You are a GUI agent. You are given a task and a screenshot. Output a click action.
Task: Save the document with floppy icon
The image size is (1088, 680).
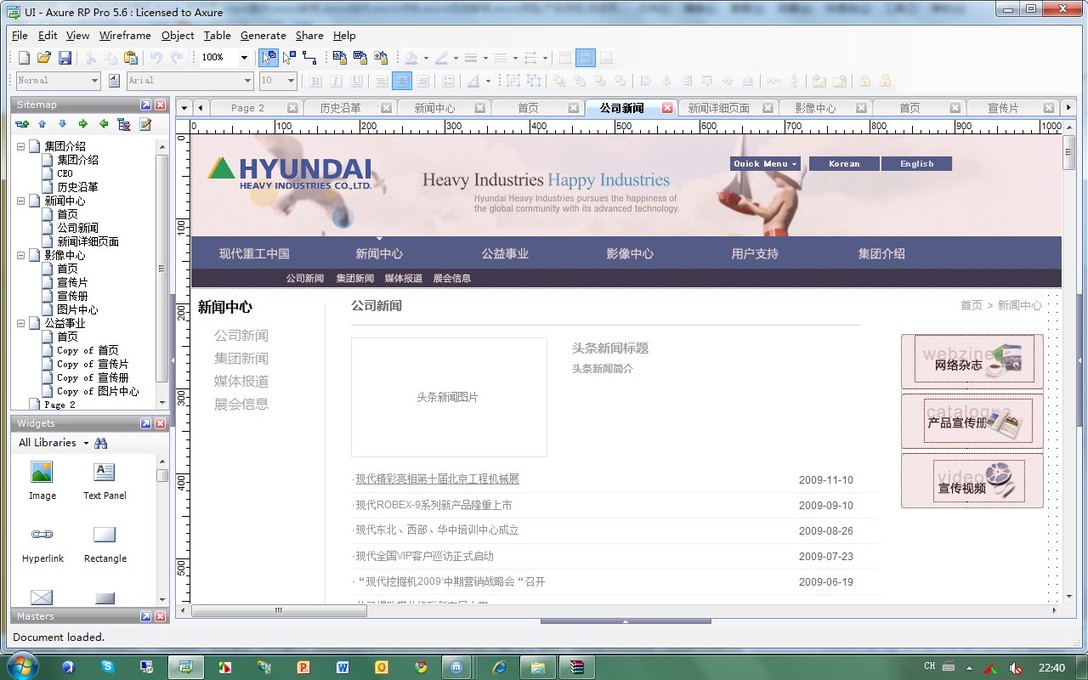click(x=65, y=58)
